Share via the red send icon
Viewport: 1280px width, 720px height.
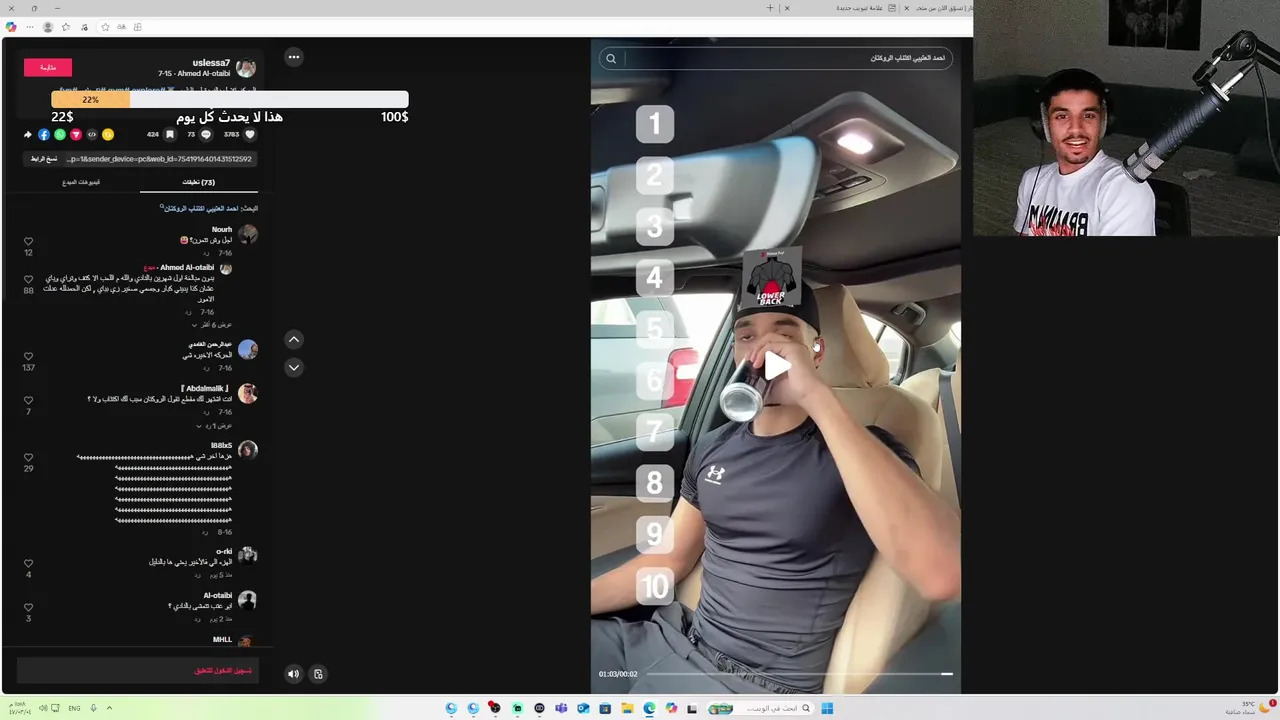click(76, 134)
